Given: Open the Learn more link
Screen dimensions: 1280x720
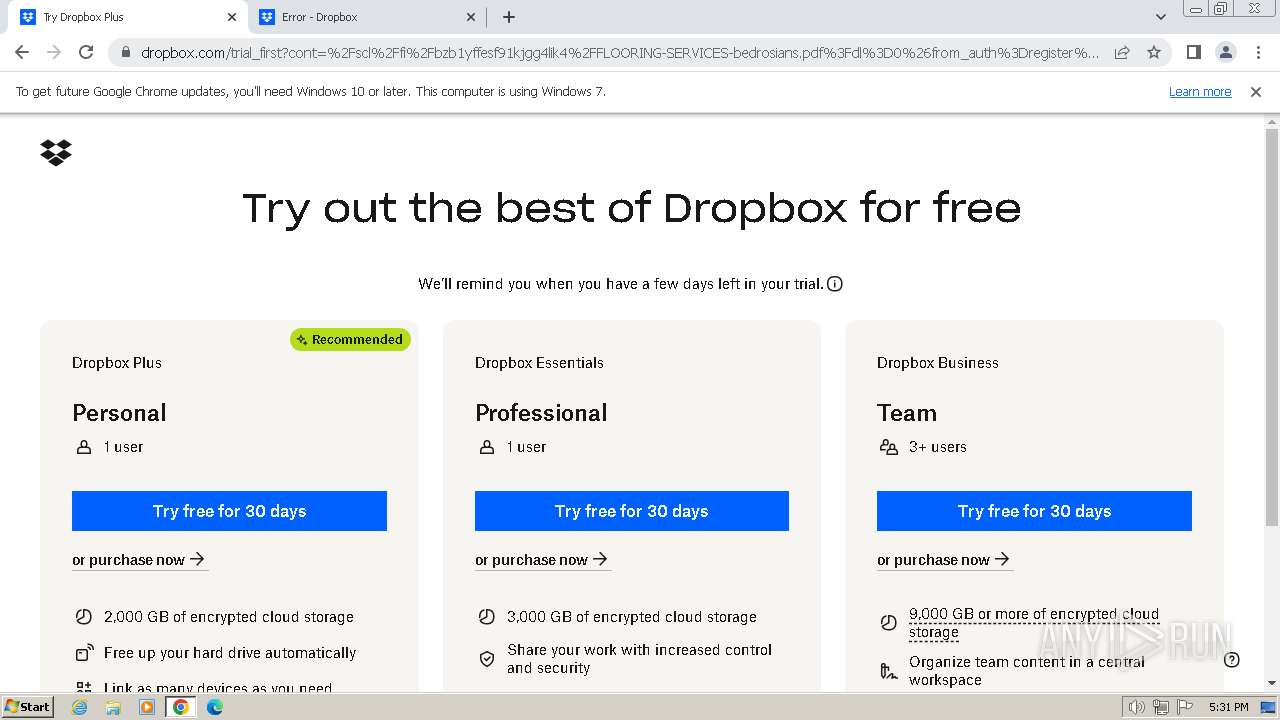Looking at the screenshot, I should [1200, 91].
